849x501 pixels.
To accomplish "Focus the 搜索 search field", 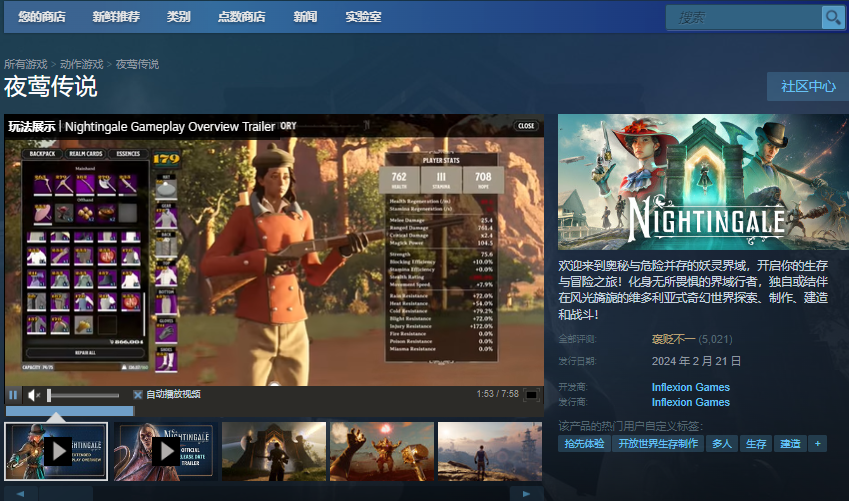I will pyautogui.click(x=744, y=18).
